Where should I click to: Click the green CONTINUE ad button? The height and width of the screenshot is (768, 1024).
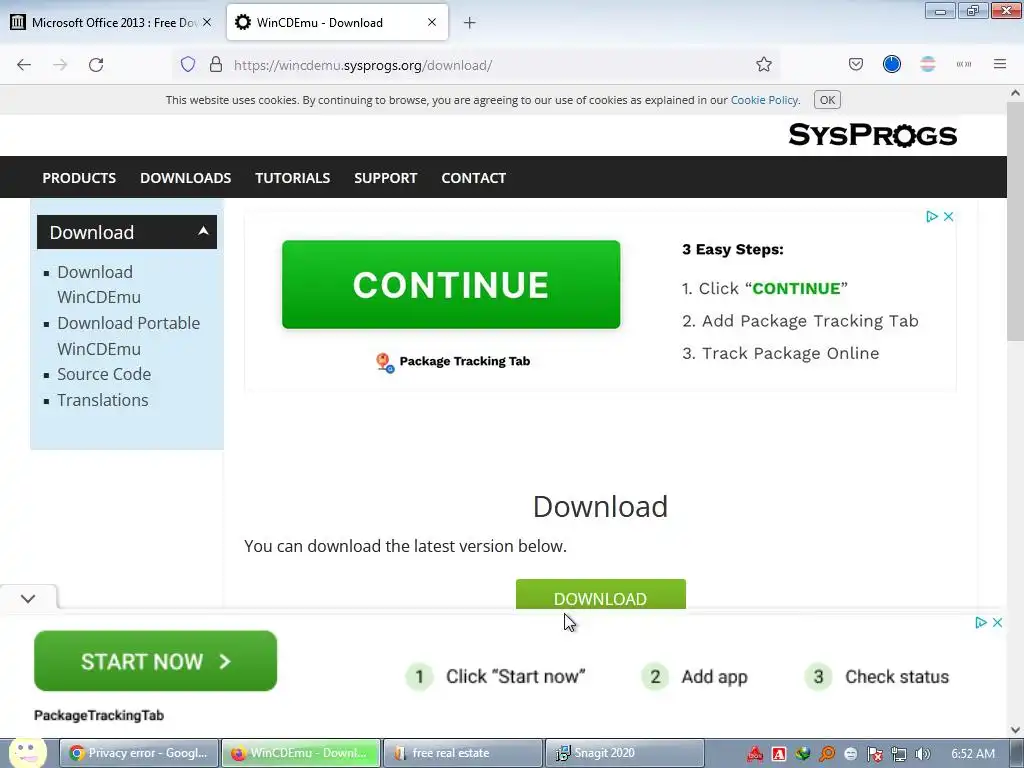[x=451, y=285]
